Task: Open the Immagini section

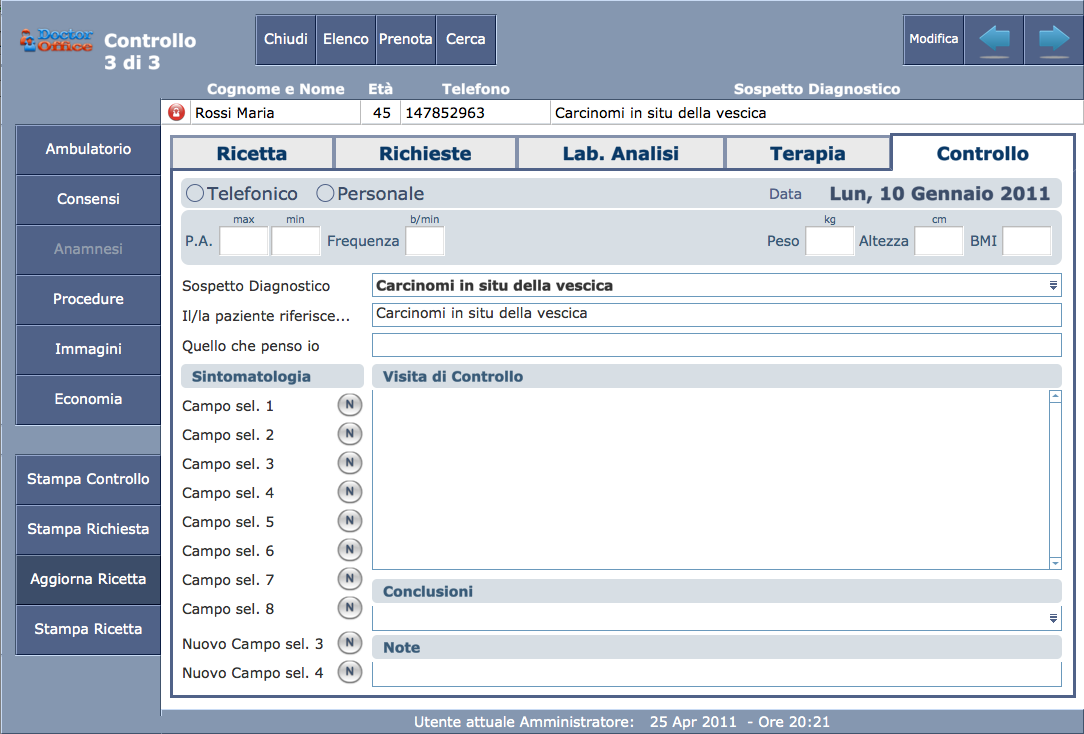Action: (x=88, y=349)
